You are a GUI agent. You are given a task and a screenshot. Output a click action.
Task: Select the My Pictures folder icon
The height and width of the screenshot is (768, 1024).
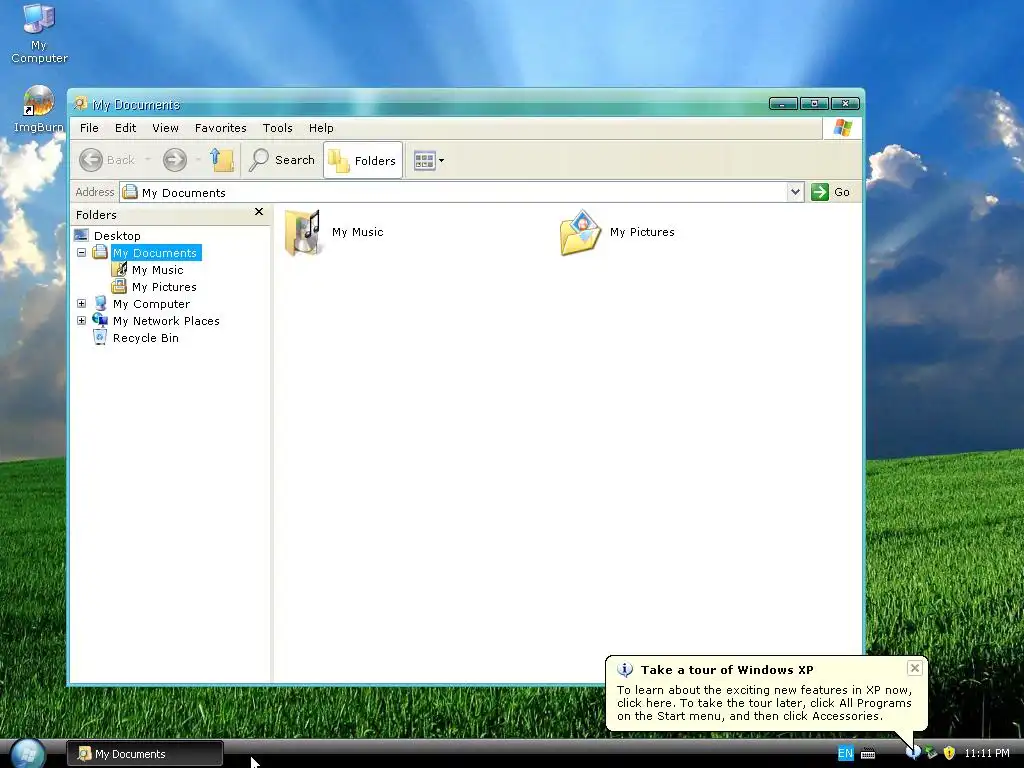point(580,232)
